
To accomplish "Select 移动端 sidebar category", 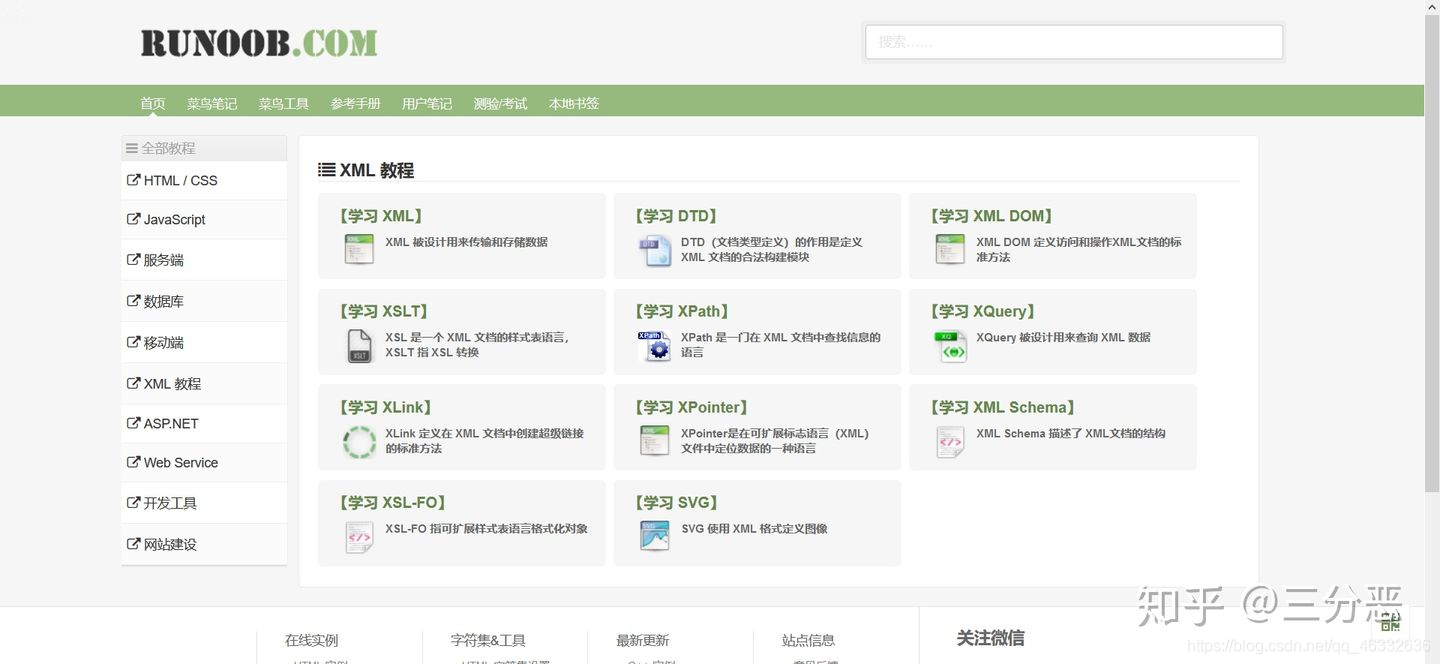I will point(204,342).
